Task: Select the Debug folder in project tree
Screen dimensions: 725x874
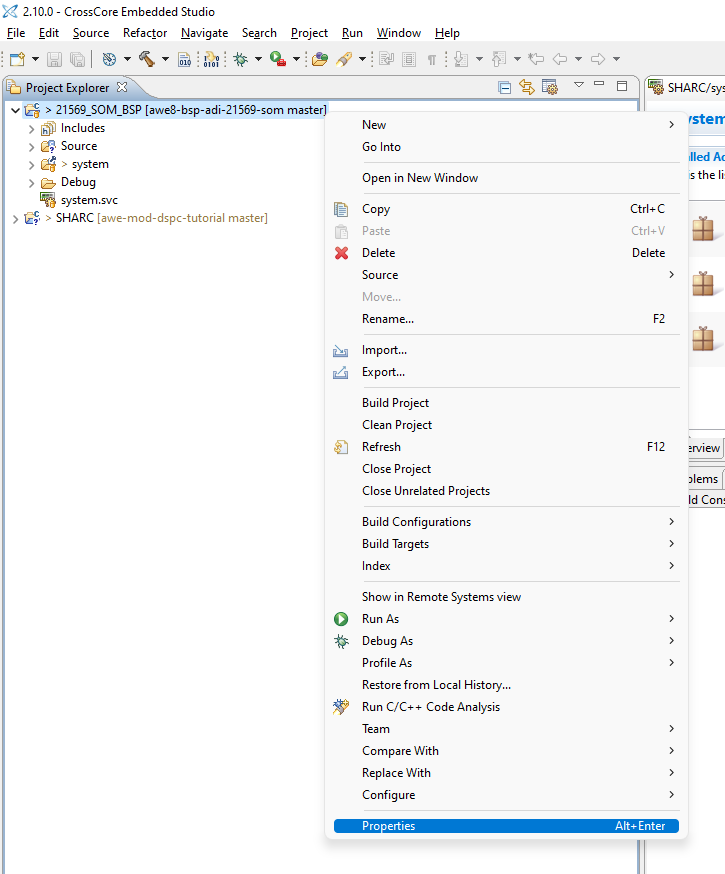Action: pos(77,182)
